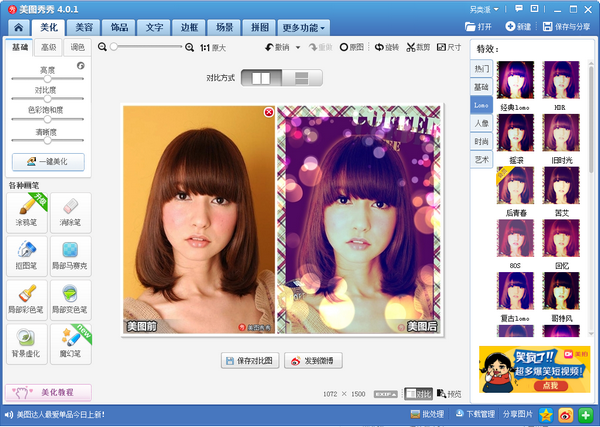Apply the 经典lomo effect thumbnail
Screen dimensions: 600x427
tap(515, 80)
